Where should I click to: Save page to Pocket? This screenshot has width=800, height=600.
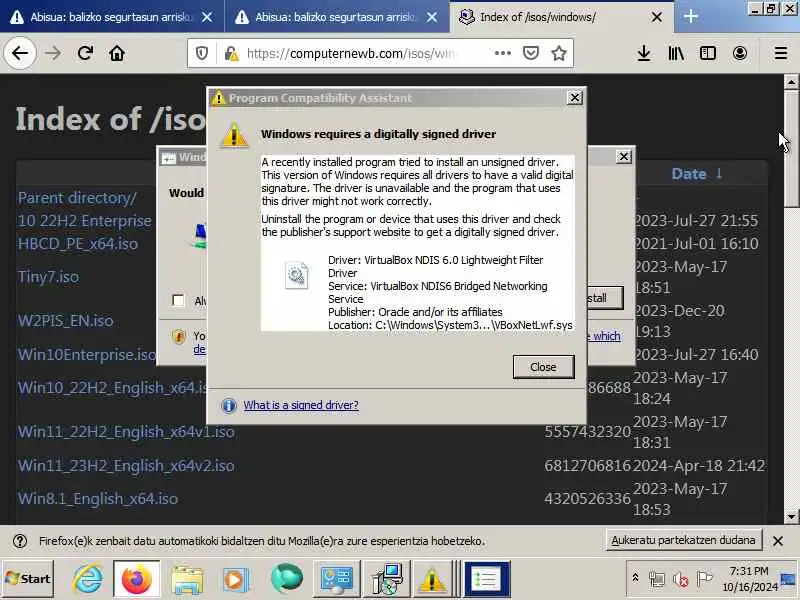[x=531, y=53]
